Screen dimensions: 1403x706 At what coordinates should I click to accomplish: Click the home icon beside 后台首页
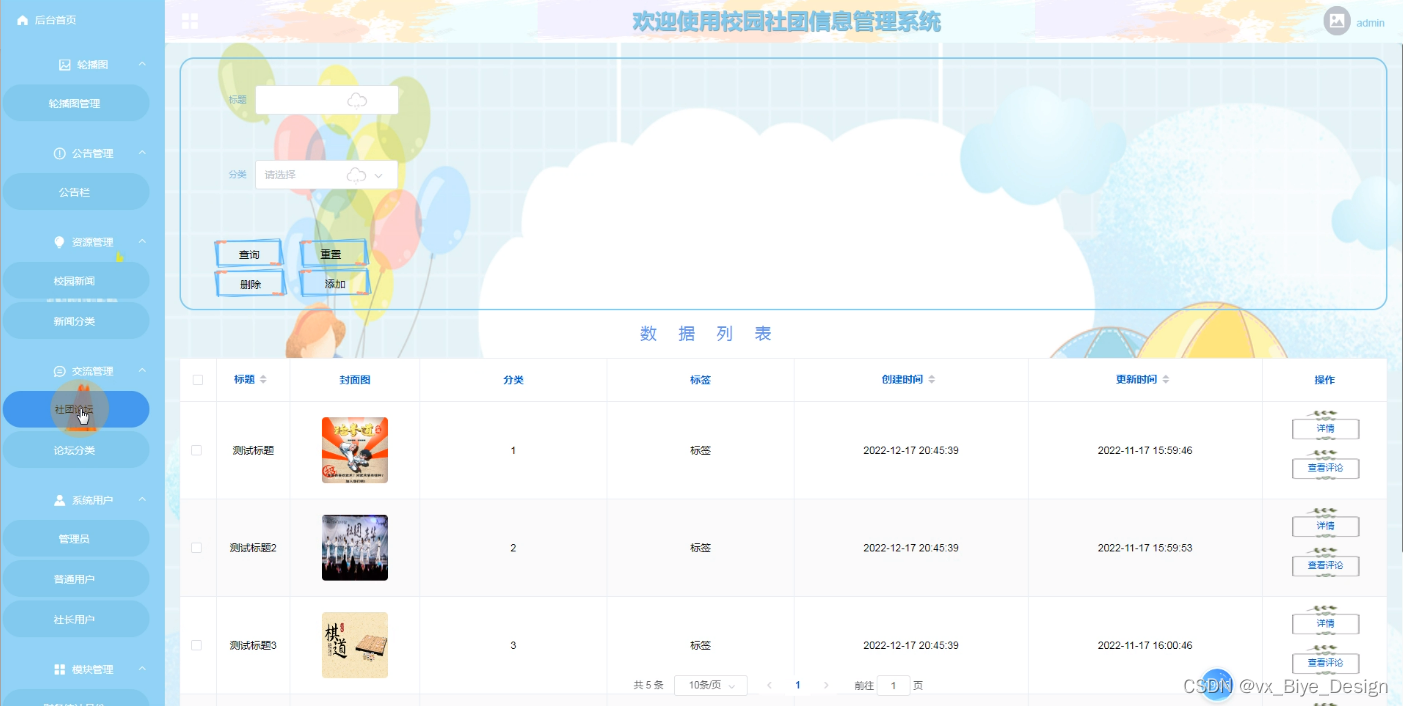point(22,20)
